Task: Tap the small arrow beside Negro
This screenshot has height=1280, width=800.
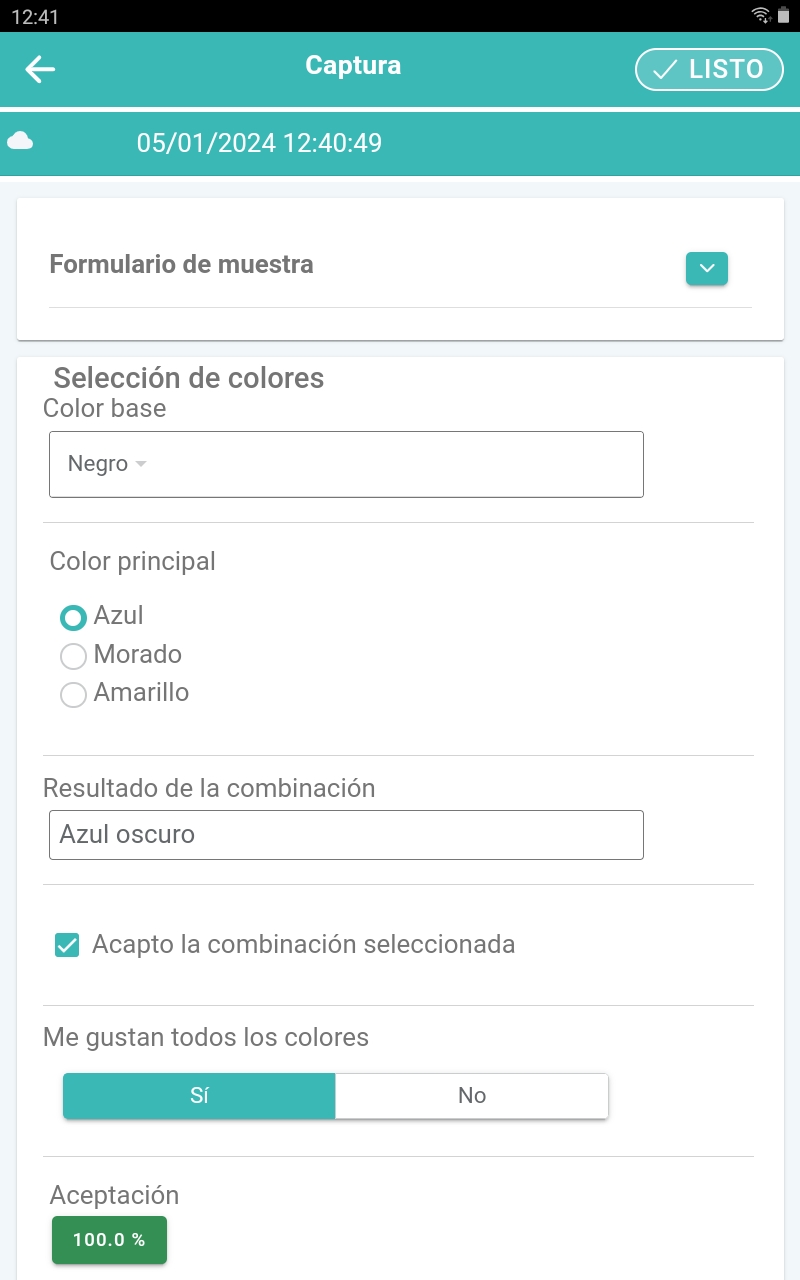Action: (141, 464)
